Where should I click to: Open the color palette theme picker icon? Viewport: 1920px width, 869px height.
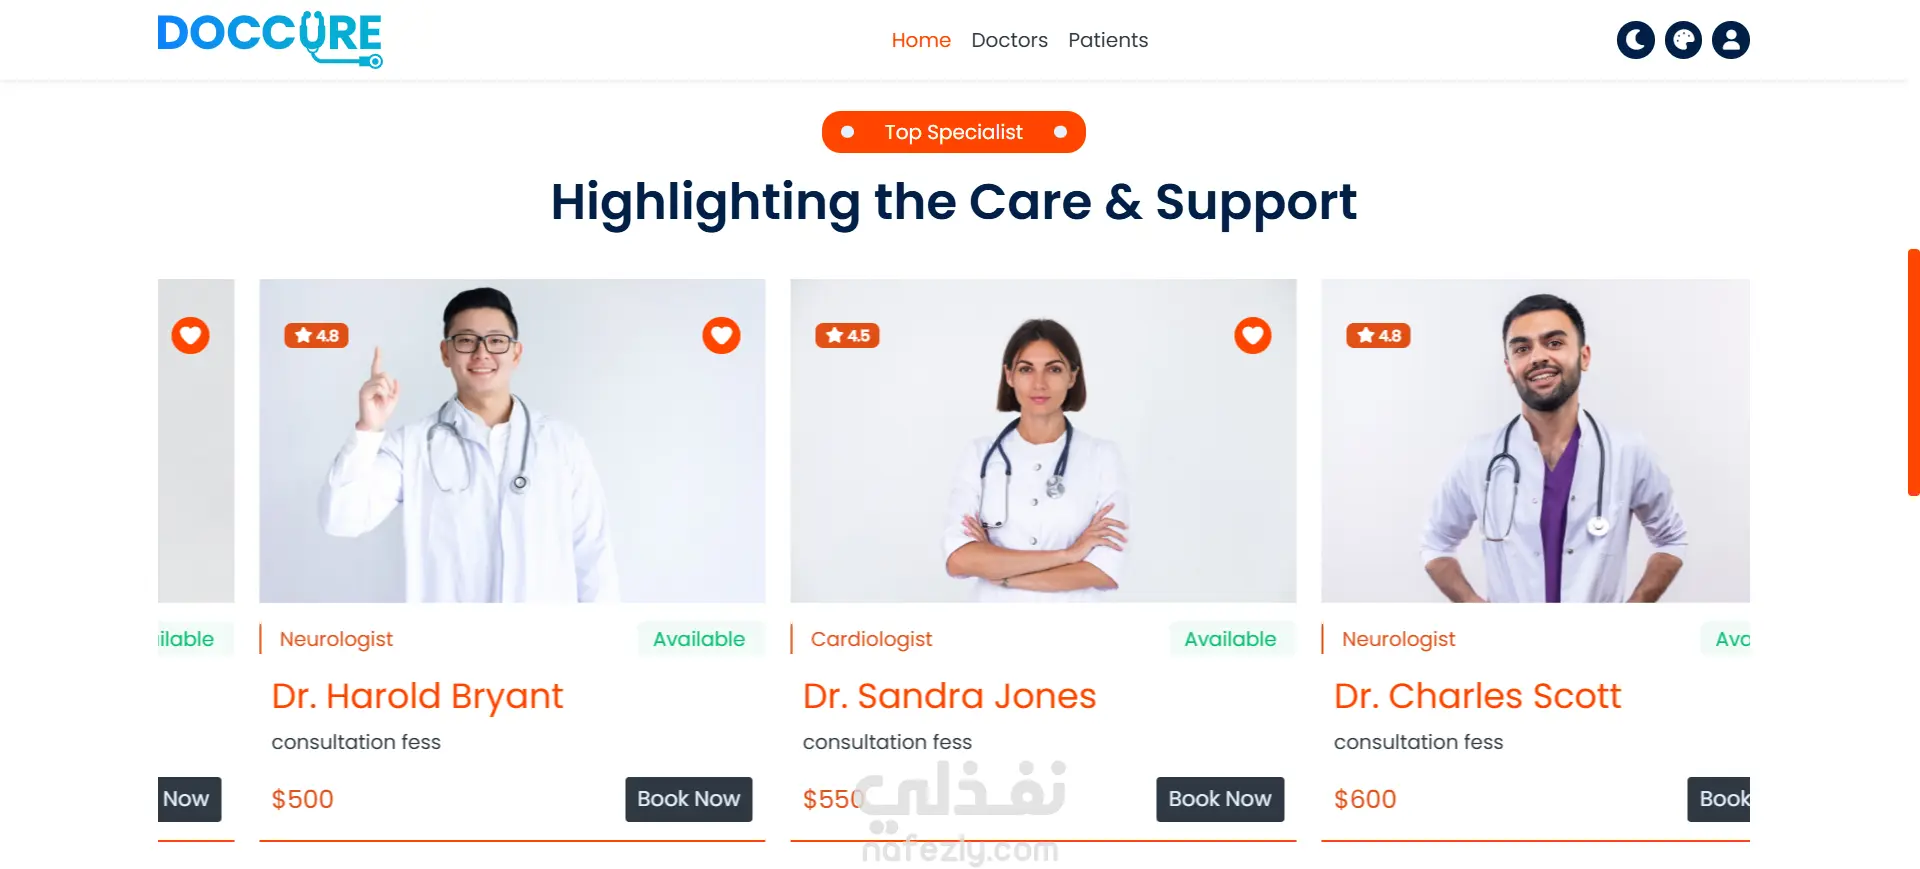[x=1683, y=40]
